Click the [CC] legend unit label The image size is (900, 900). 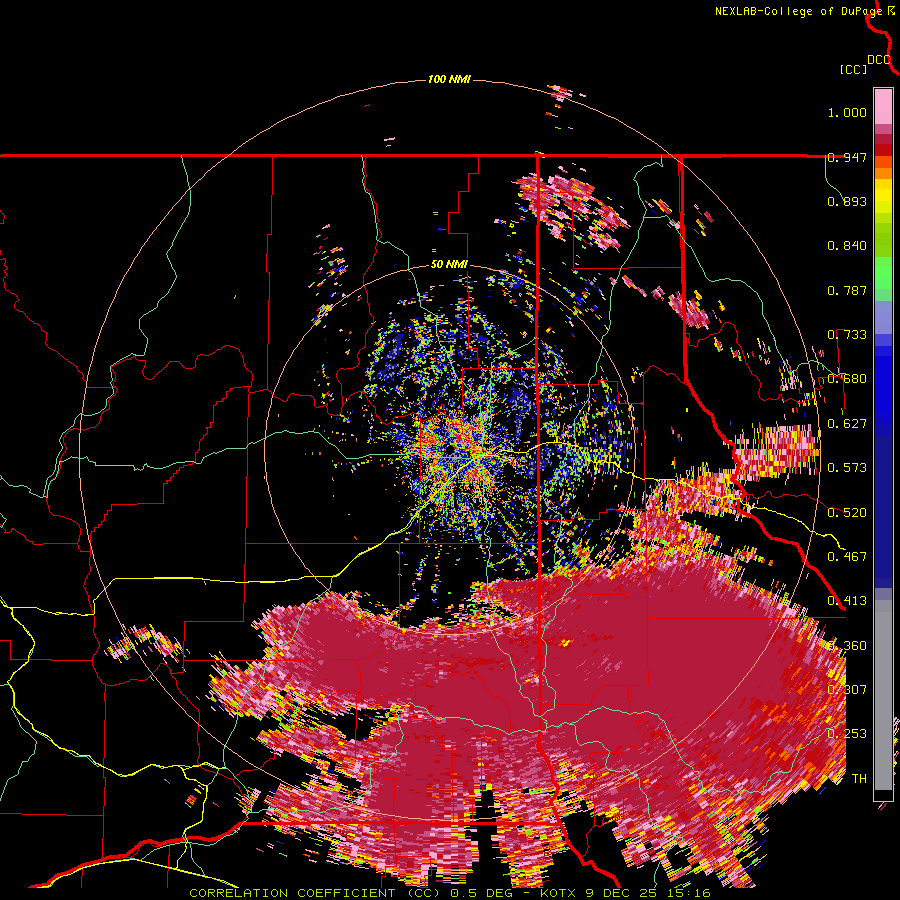[854, 69]
